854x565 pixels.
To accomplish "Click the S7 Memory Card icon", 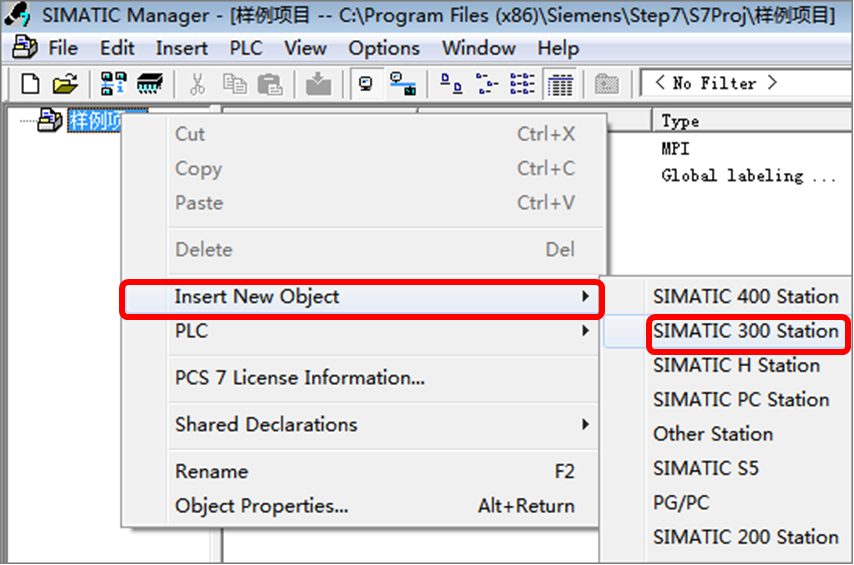I will coord(150,84).
